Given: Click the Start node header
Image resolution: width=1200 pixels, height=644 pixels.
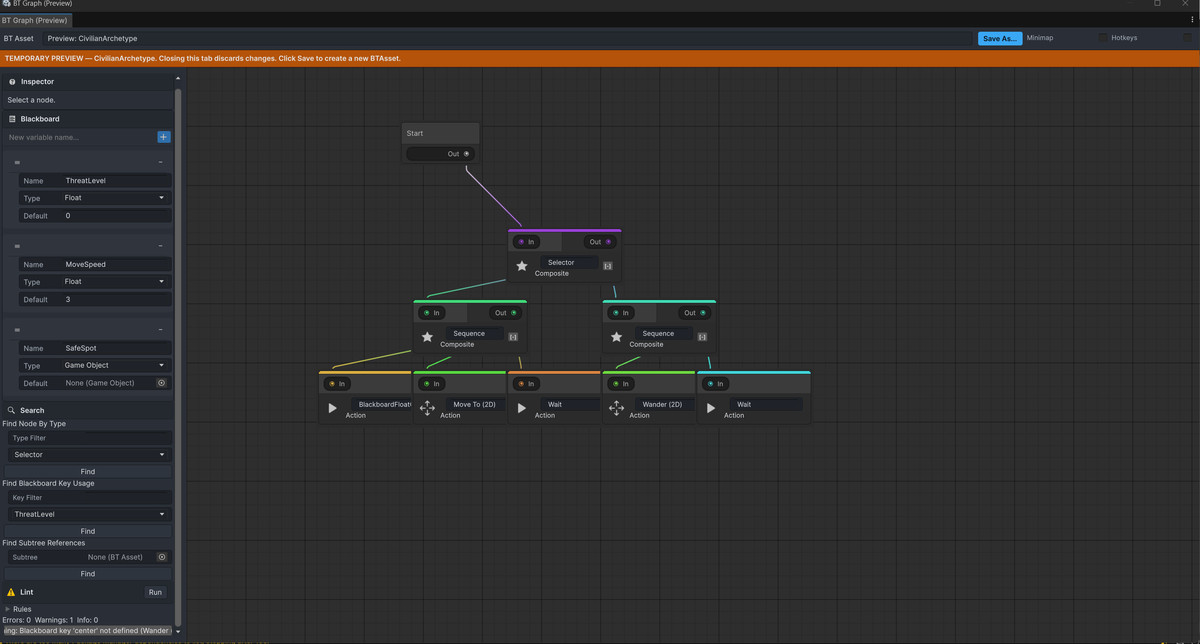Looking at the screenshot, I should [x=441, y=133].
